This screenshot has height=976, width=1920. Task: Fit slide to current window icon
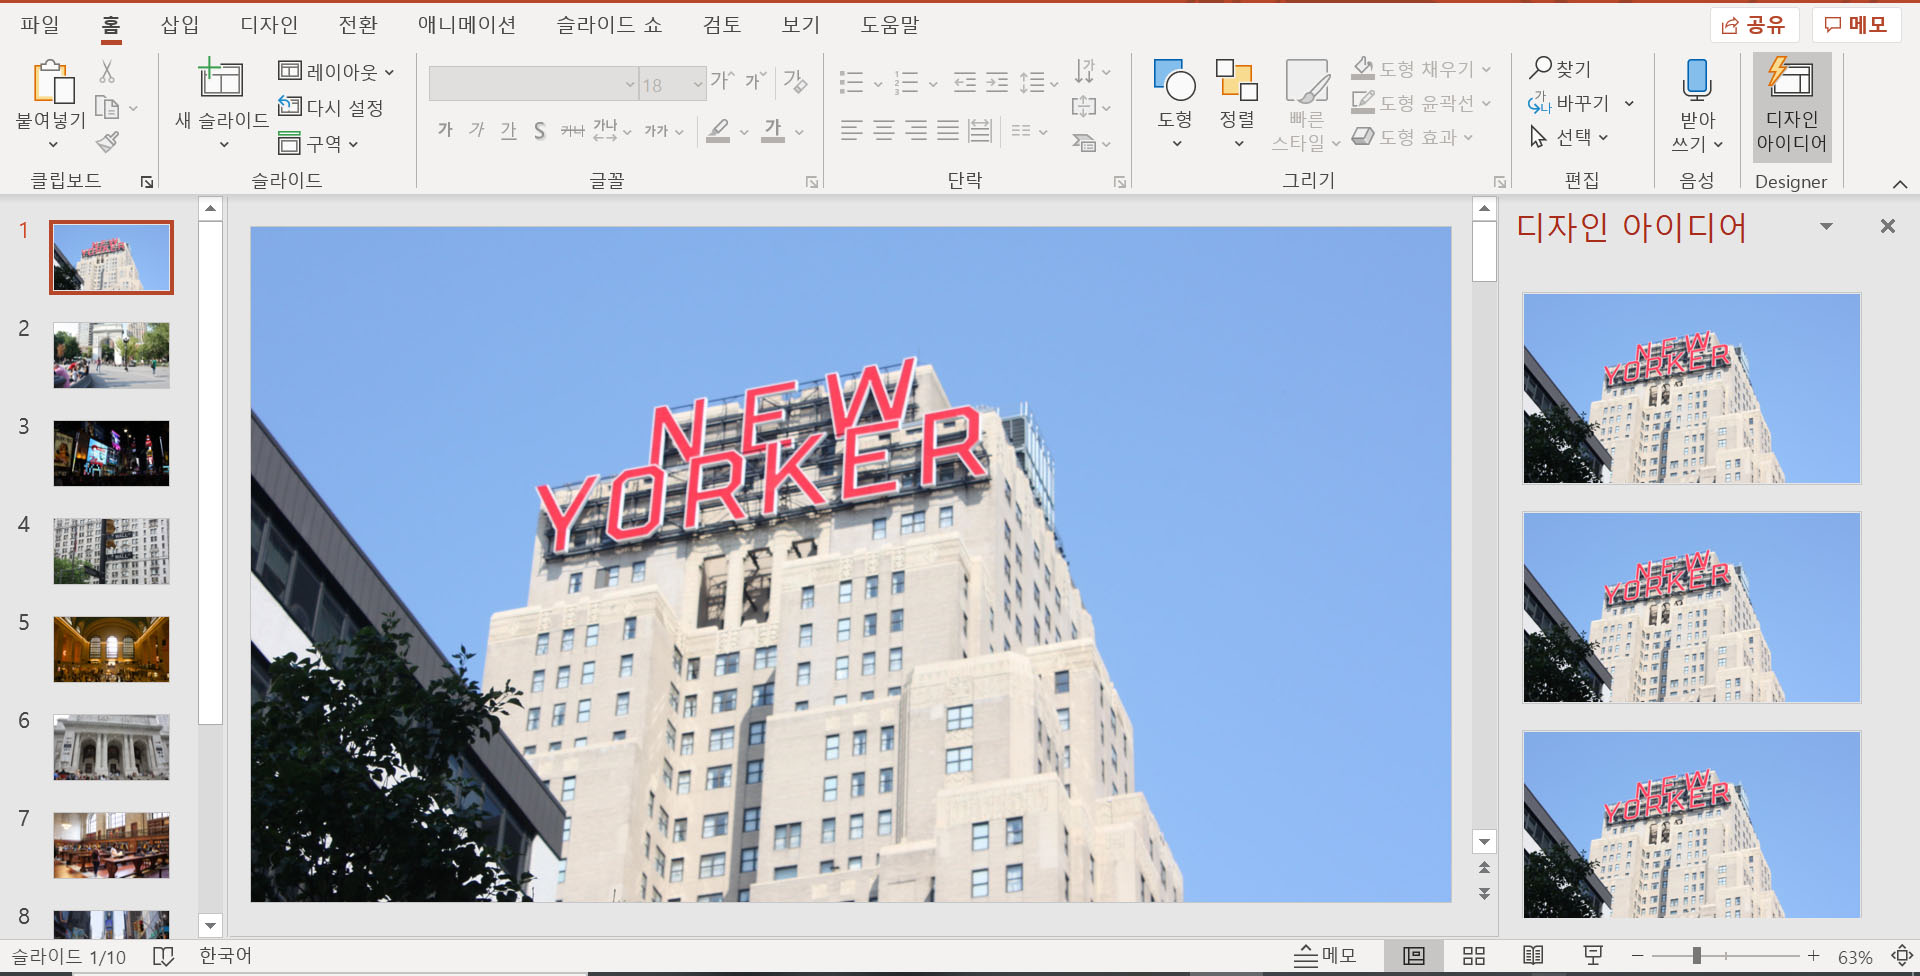1901,956
